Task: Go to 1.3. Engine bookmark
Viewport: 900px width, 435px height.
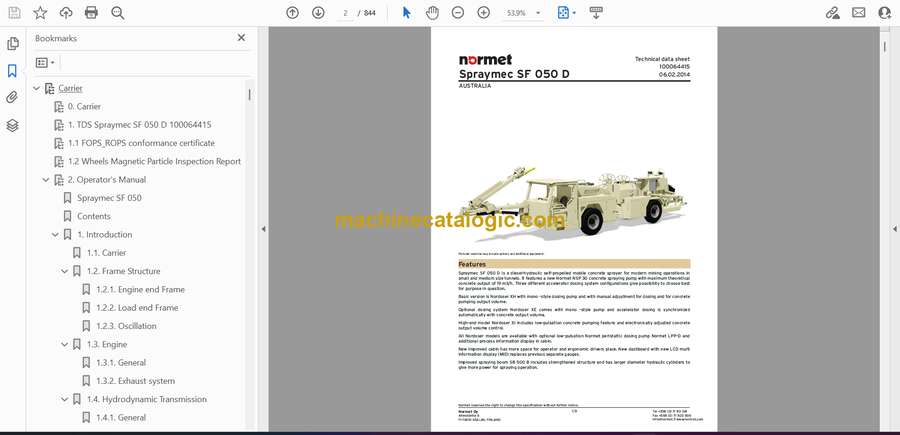Action: pos(107,344)
